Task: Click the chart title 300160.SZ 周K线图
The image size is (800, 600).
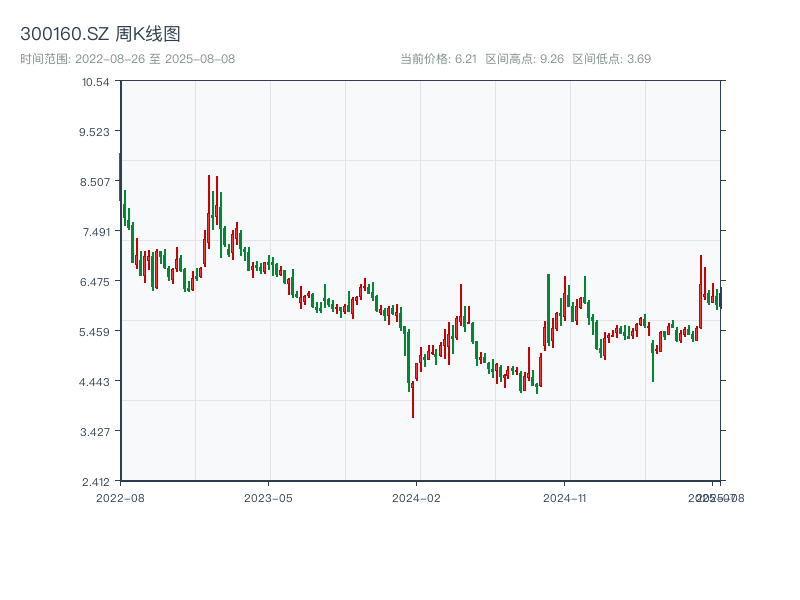Action: click(100, 35)
